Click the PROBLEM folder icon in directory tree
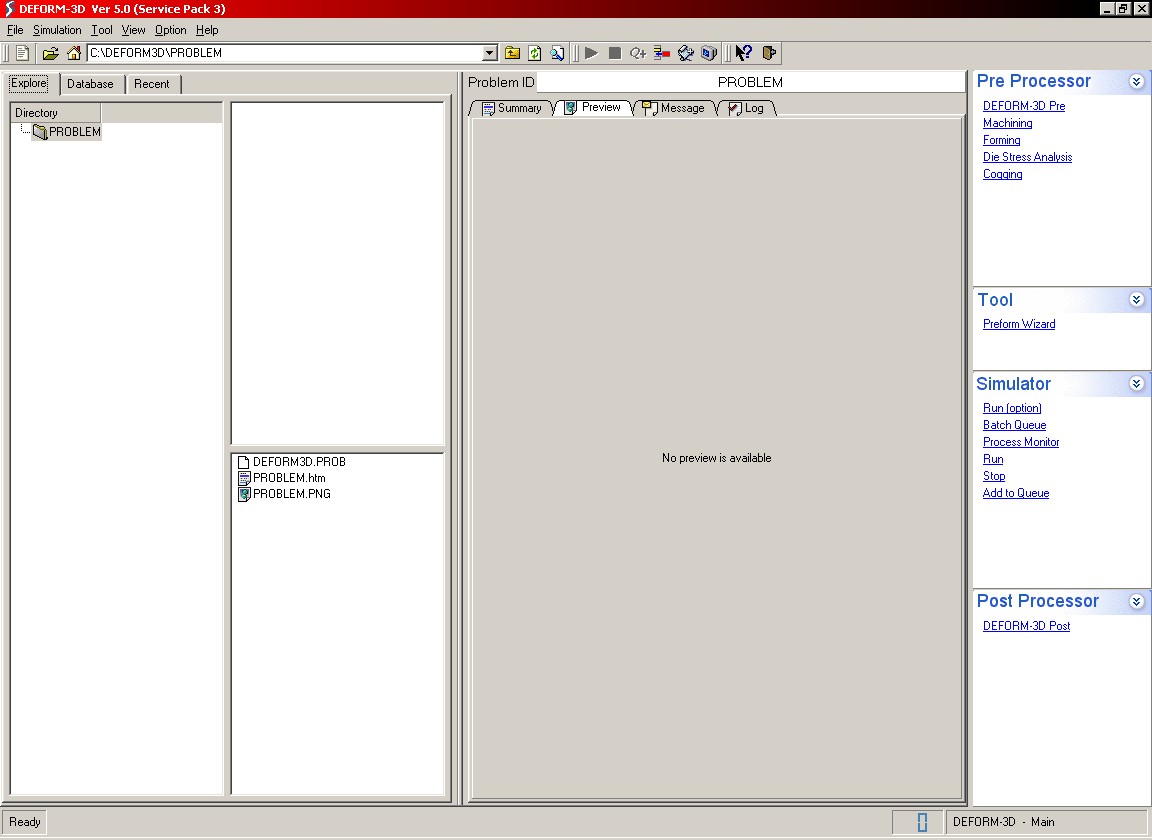Screen dimensions: 1152x840 click(40, 132)
